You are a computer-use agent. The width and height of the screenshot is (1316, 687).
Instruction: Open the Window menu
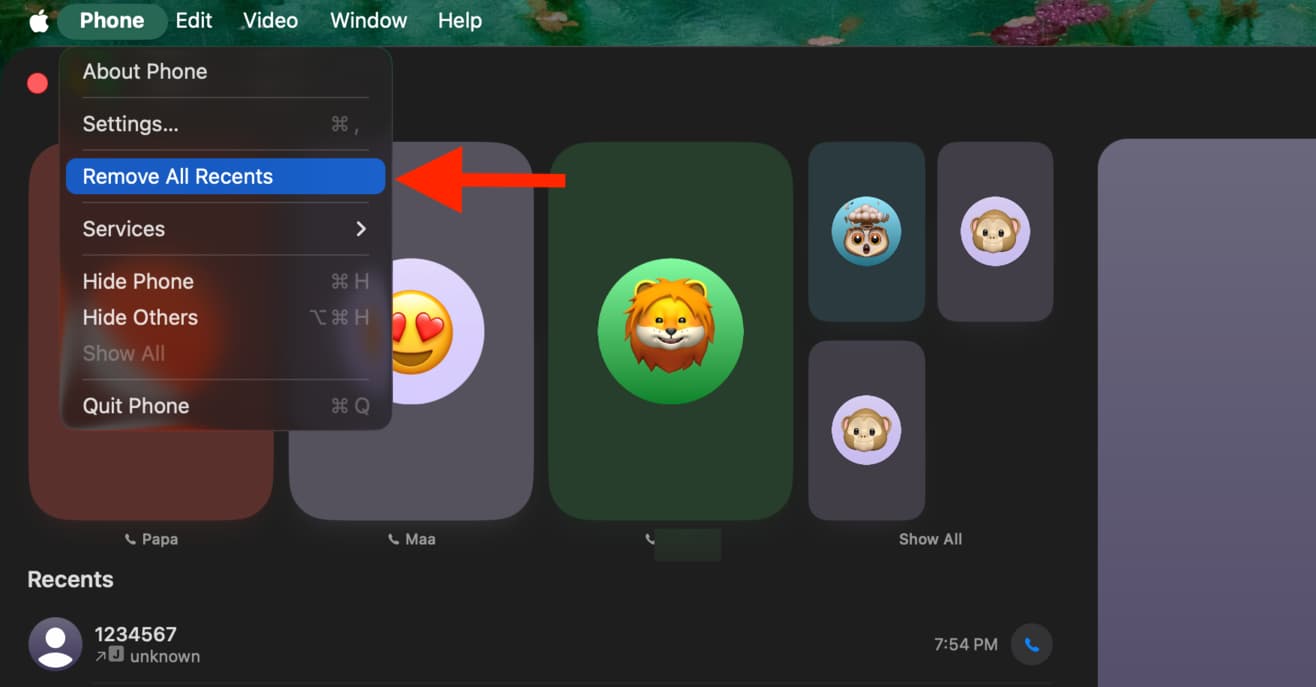click(x=368, y=21)
